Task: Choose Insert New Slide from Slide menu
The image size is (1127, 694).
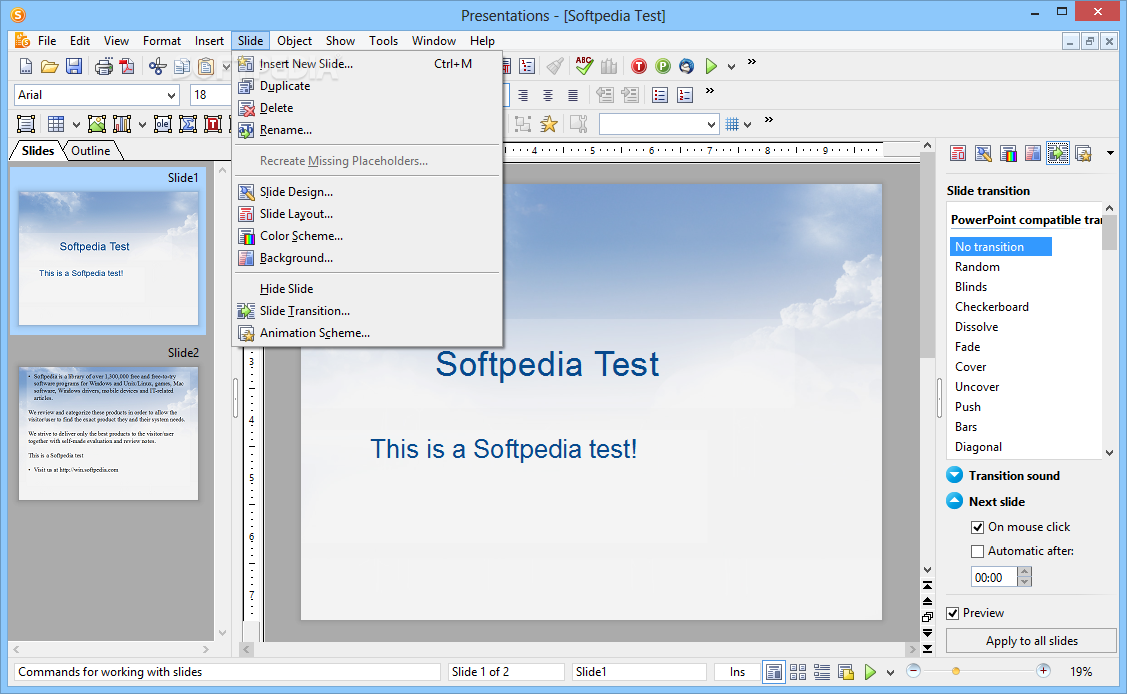Action: pyautogui.click(x=367, y=64)
